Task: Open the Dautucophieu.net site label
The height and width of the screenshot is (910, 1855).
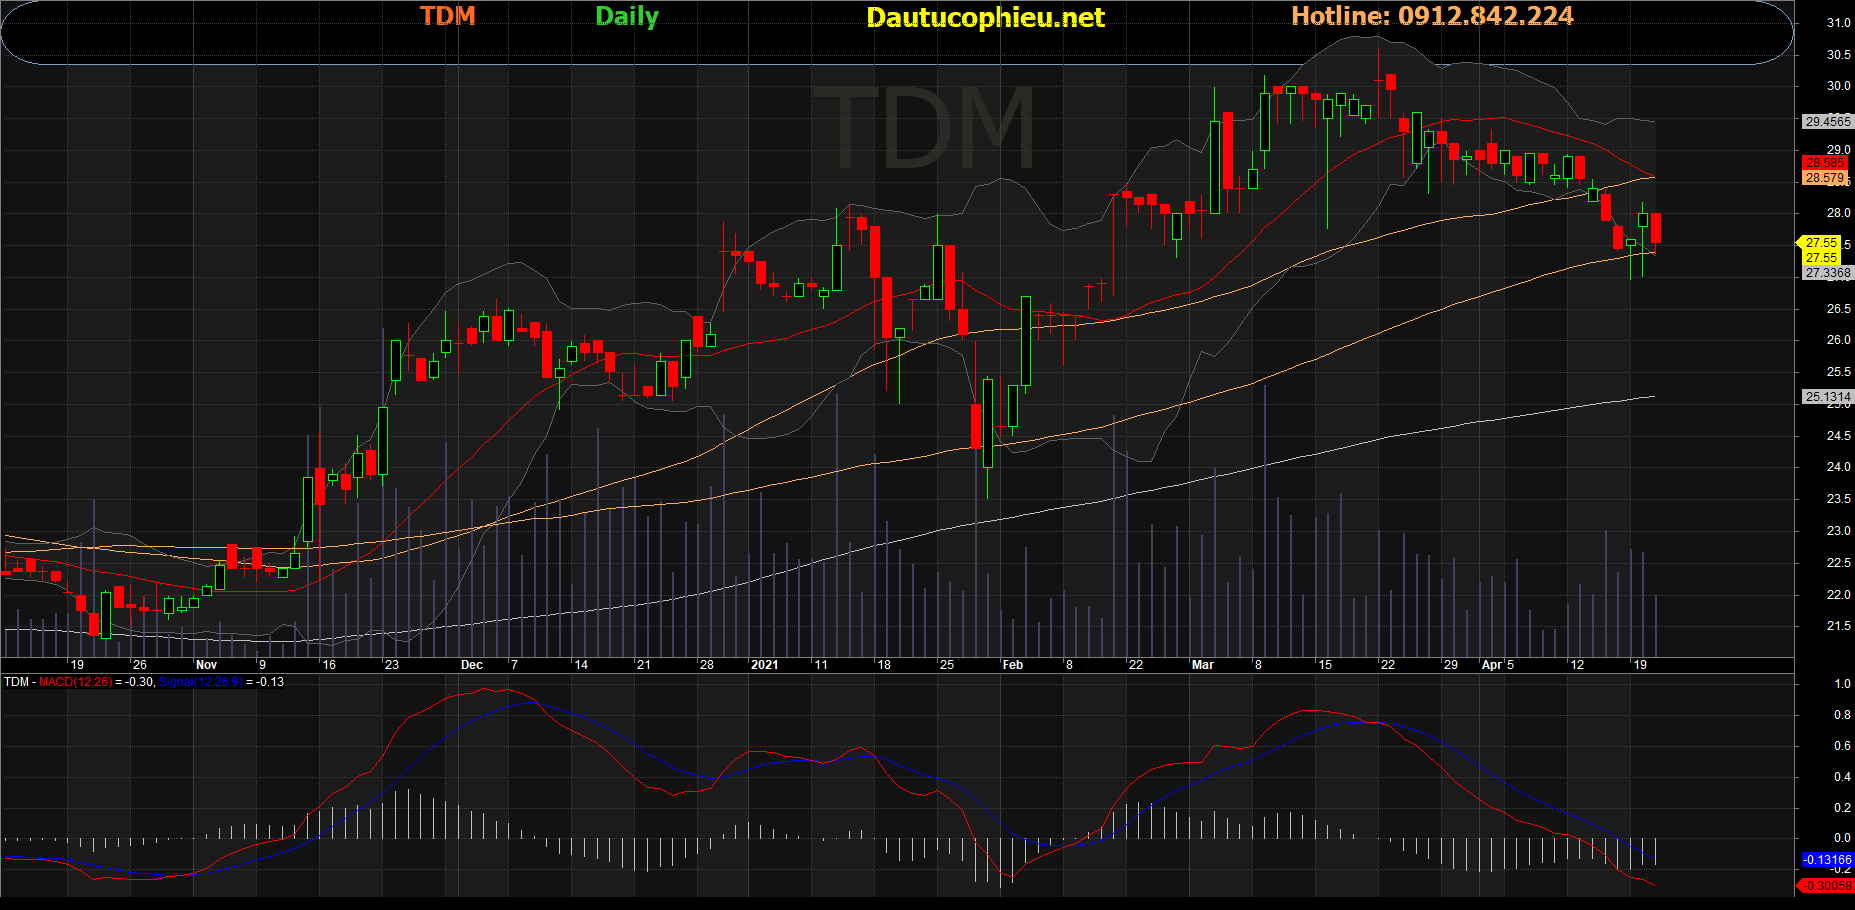Action: 985,17
